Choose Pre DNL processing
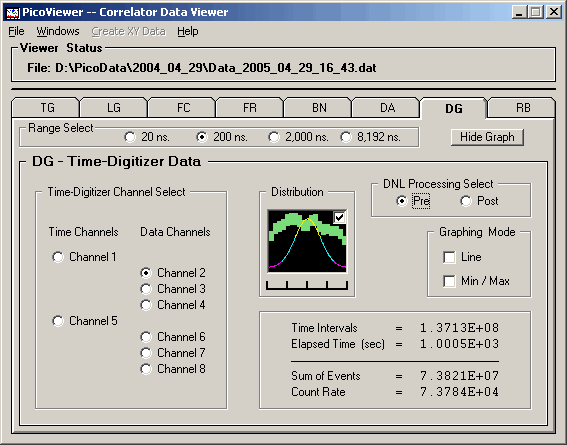The height and width of the screenshot is (445, 567). pos(413,201)
